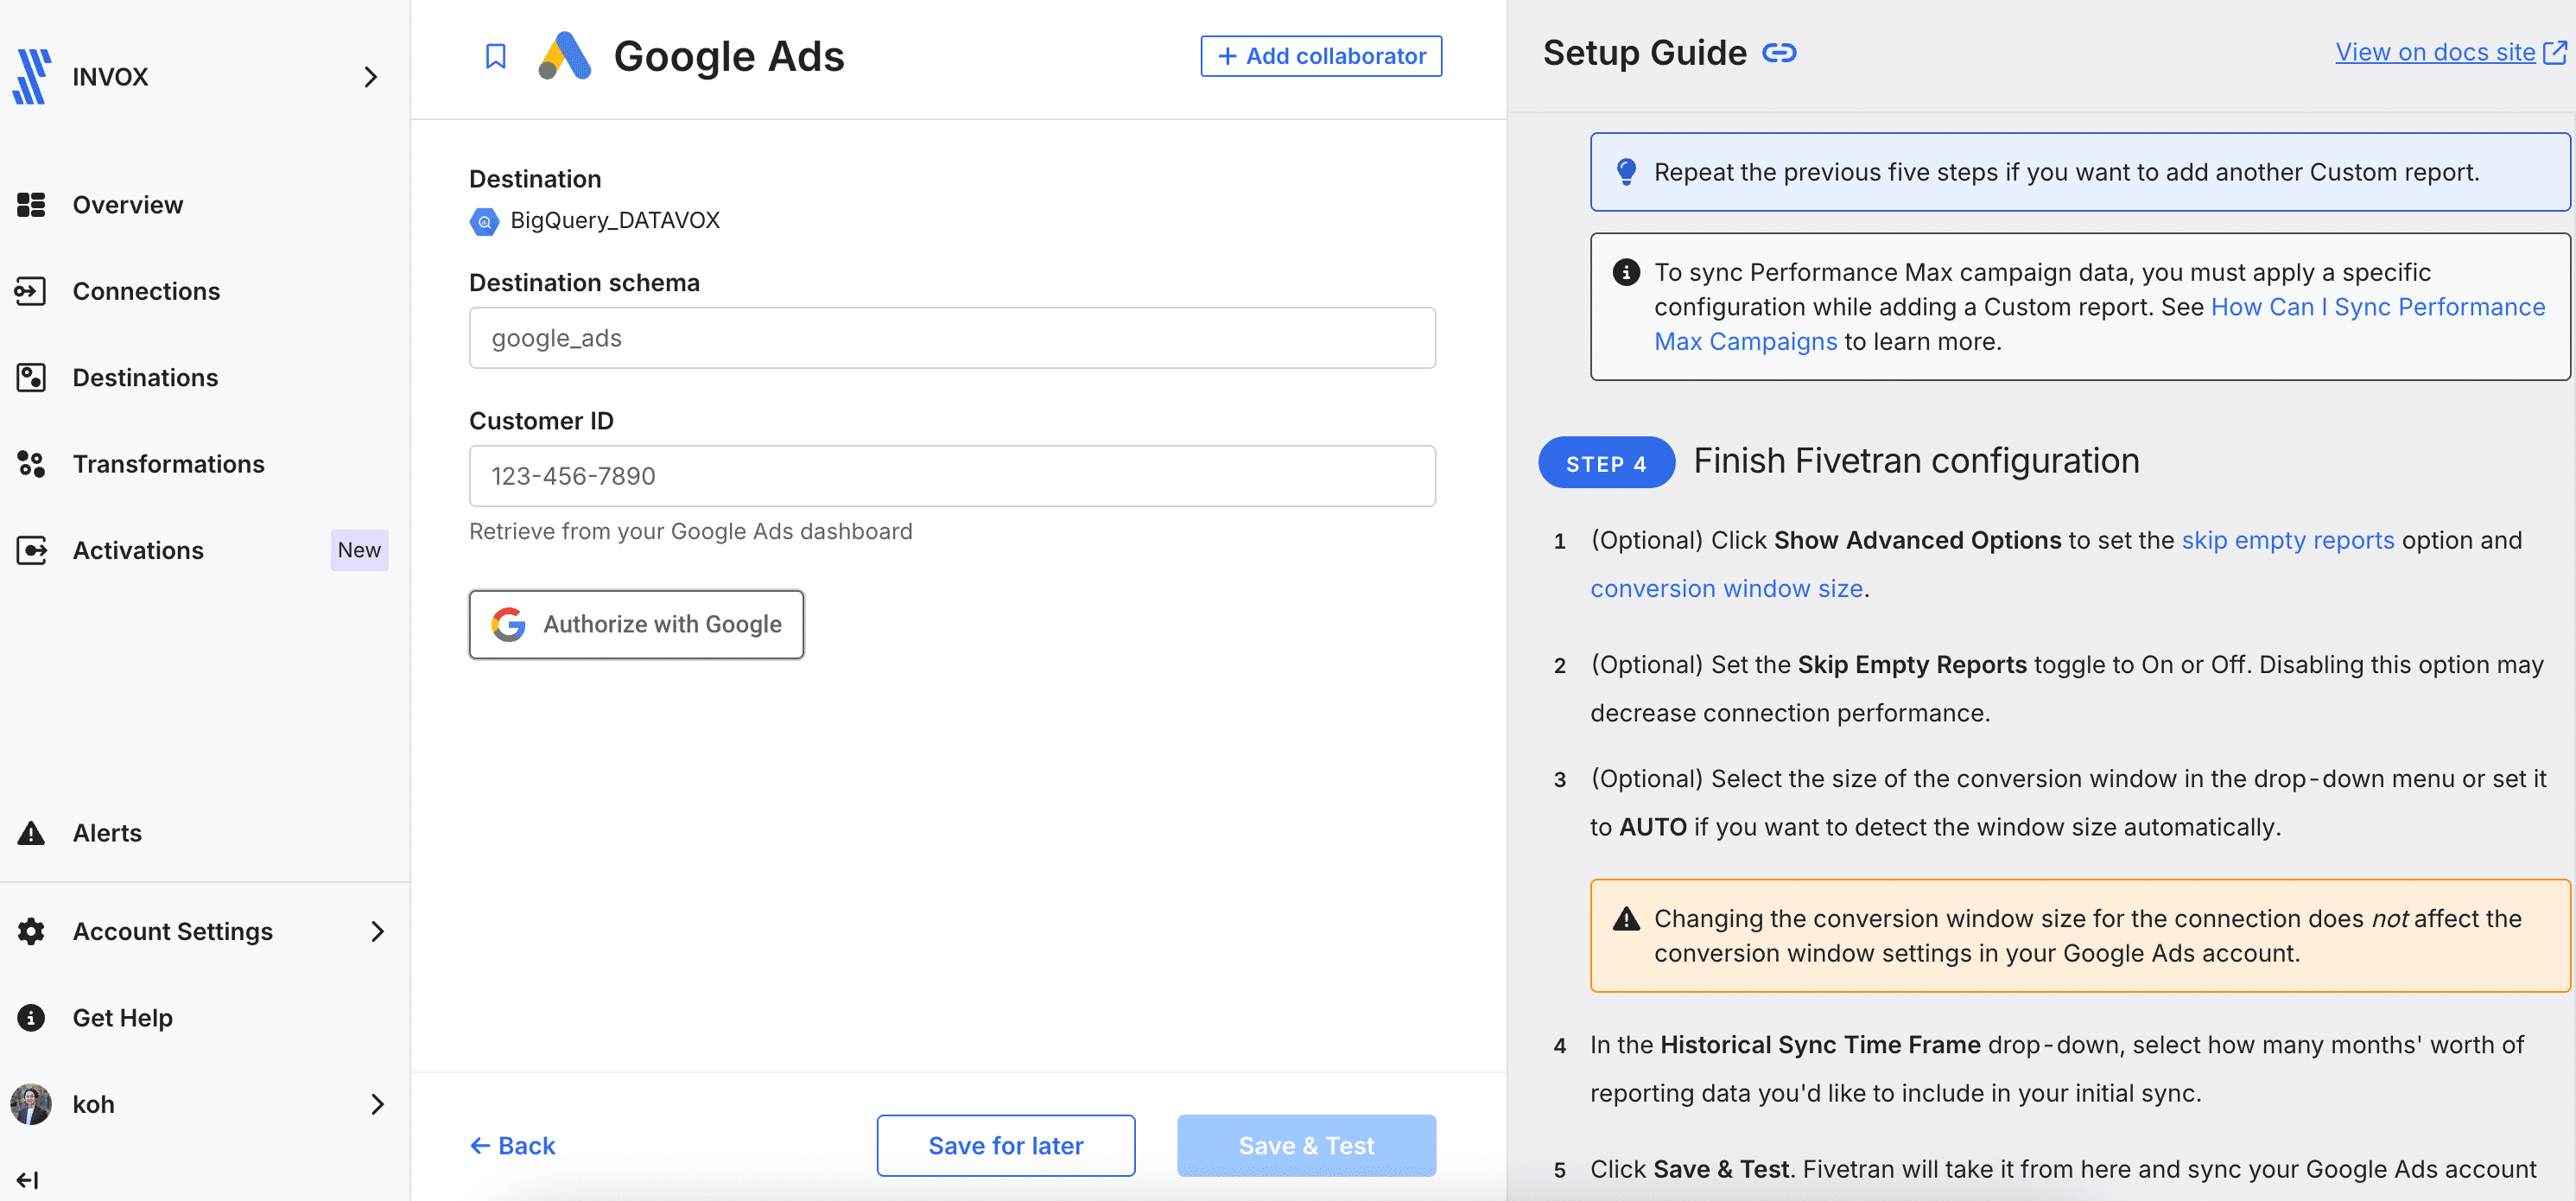Click the Connections arrow icon
Viewport: 2576px width, 1201px height.
(31, 291)
